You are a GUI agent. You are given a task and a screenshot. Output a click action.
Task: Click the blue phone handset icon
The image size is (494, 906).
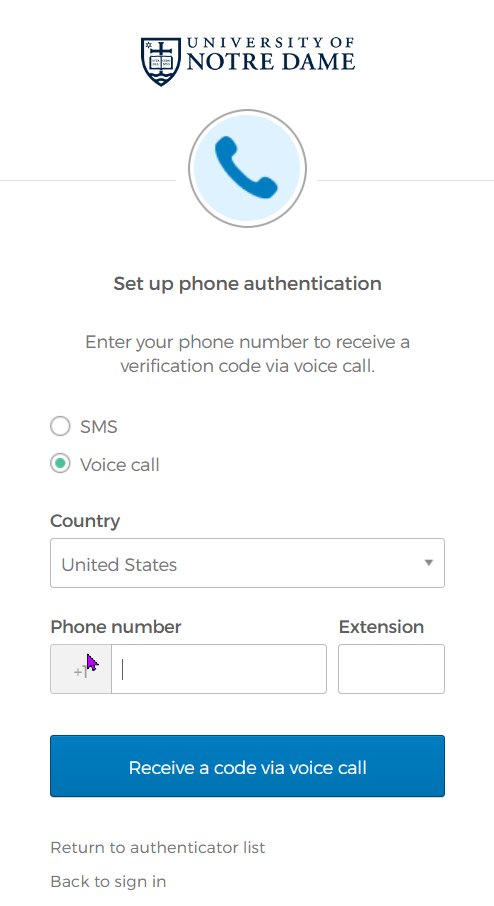[247, 168]
